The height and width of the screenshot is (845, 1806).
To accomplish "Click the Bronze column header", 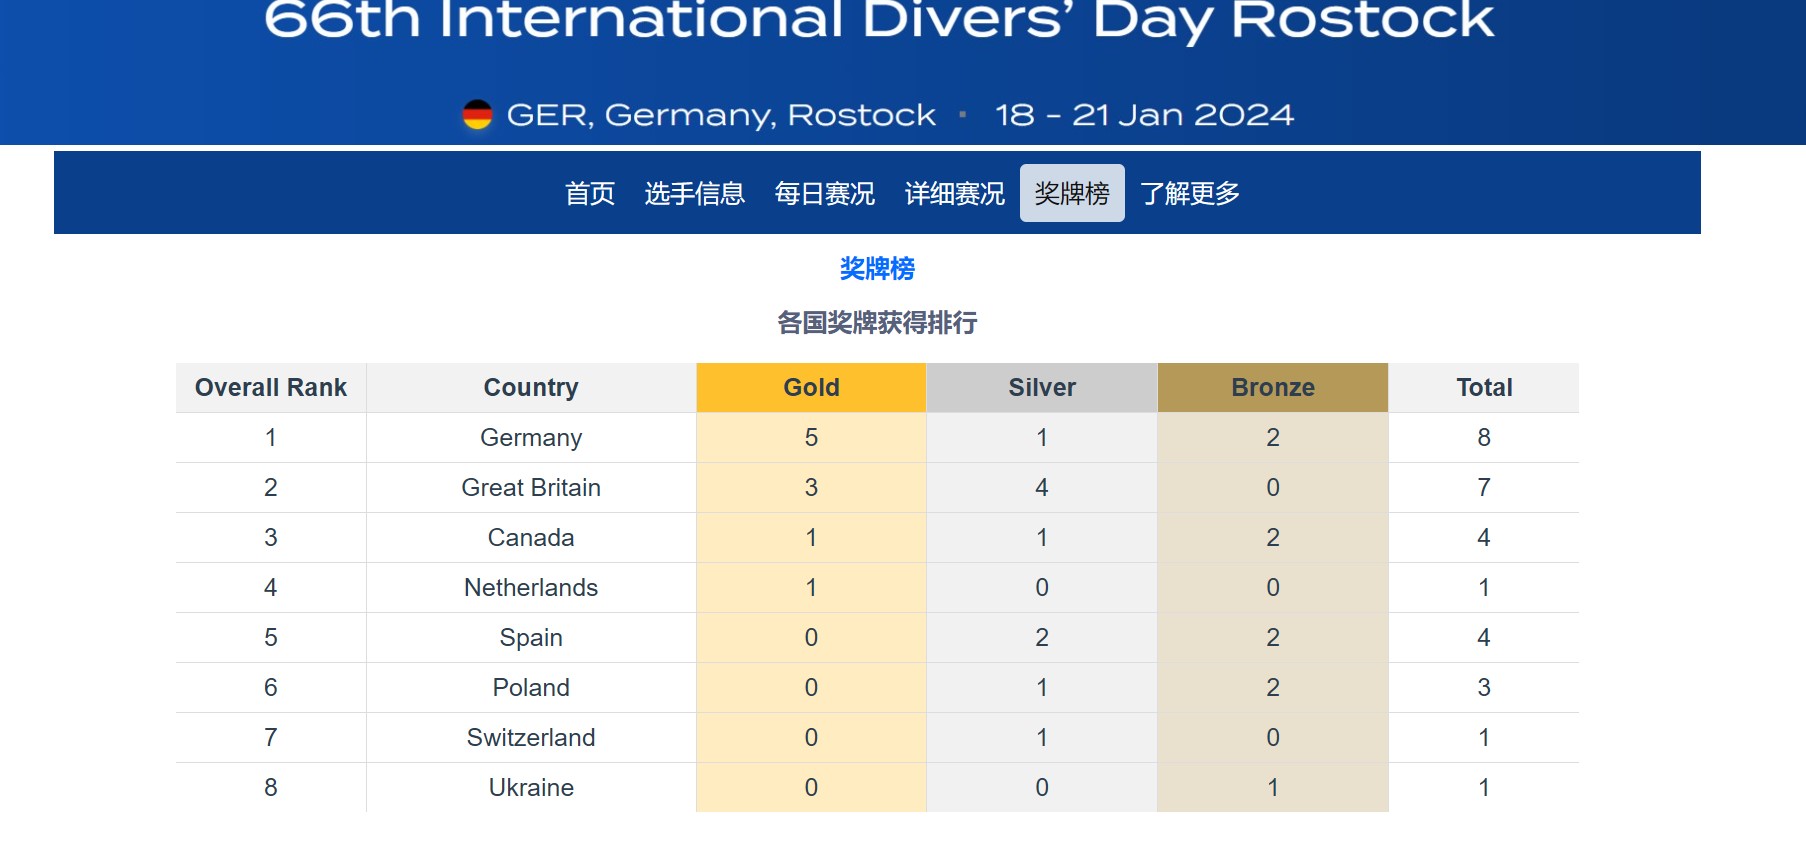I will (x=1272, y=388).
